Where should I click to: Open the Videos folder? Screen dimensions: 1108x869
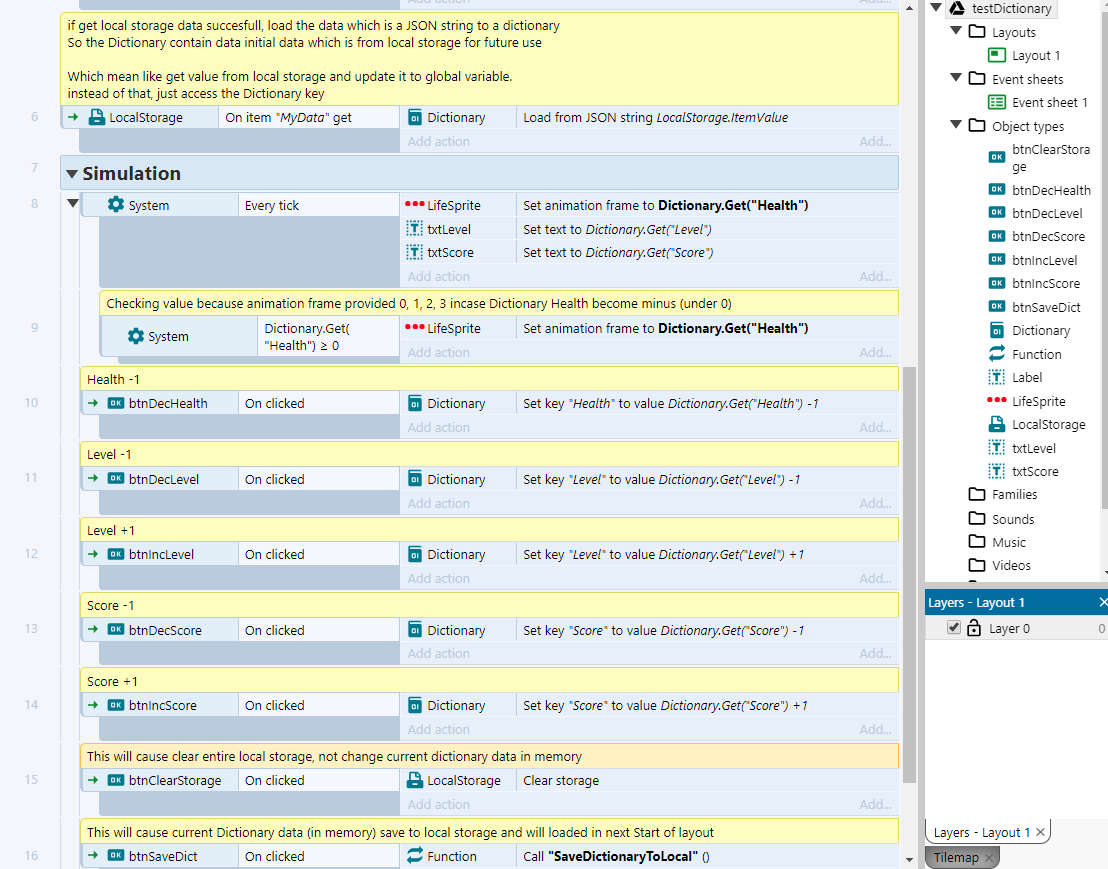tap(1011, 565)
